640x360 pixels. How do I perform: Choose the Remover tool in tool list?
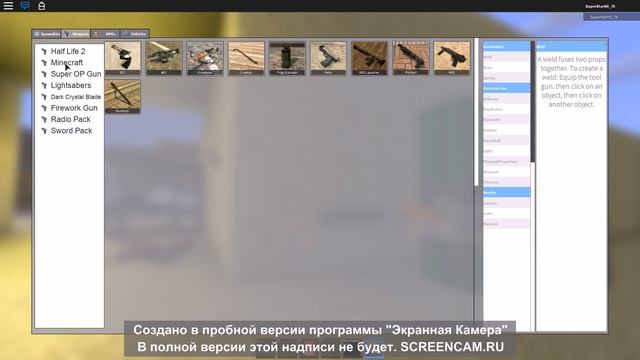[x=506, y=171]
